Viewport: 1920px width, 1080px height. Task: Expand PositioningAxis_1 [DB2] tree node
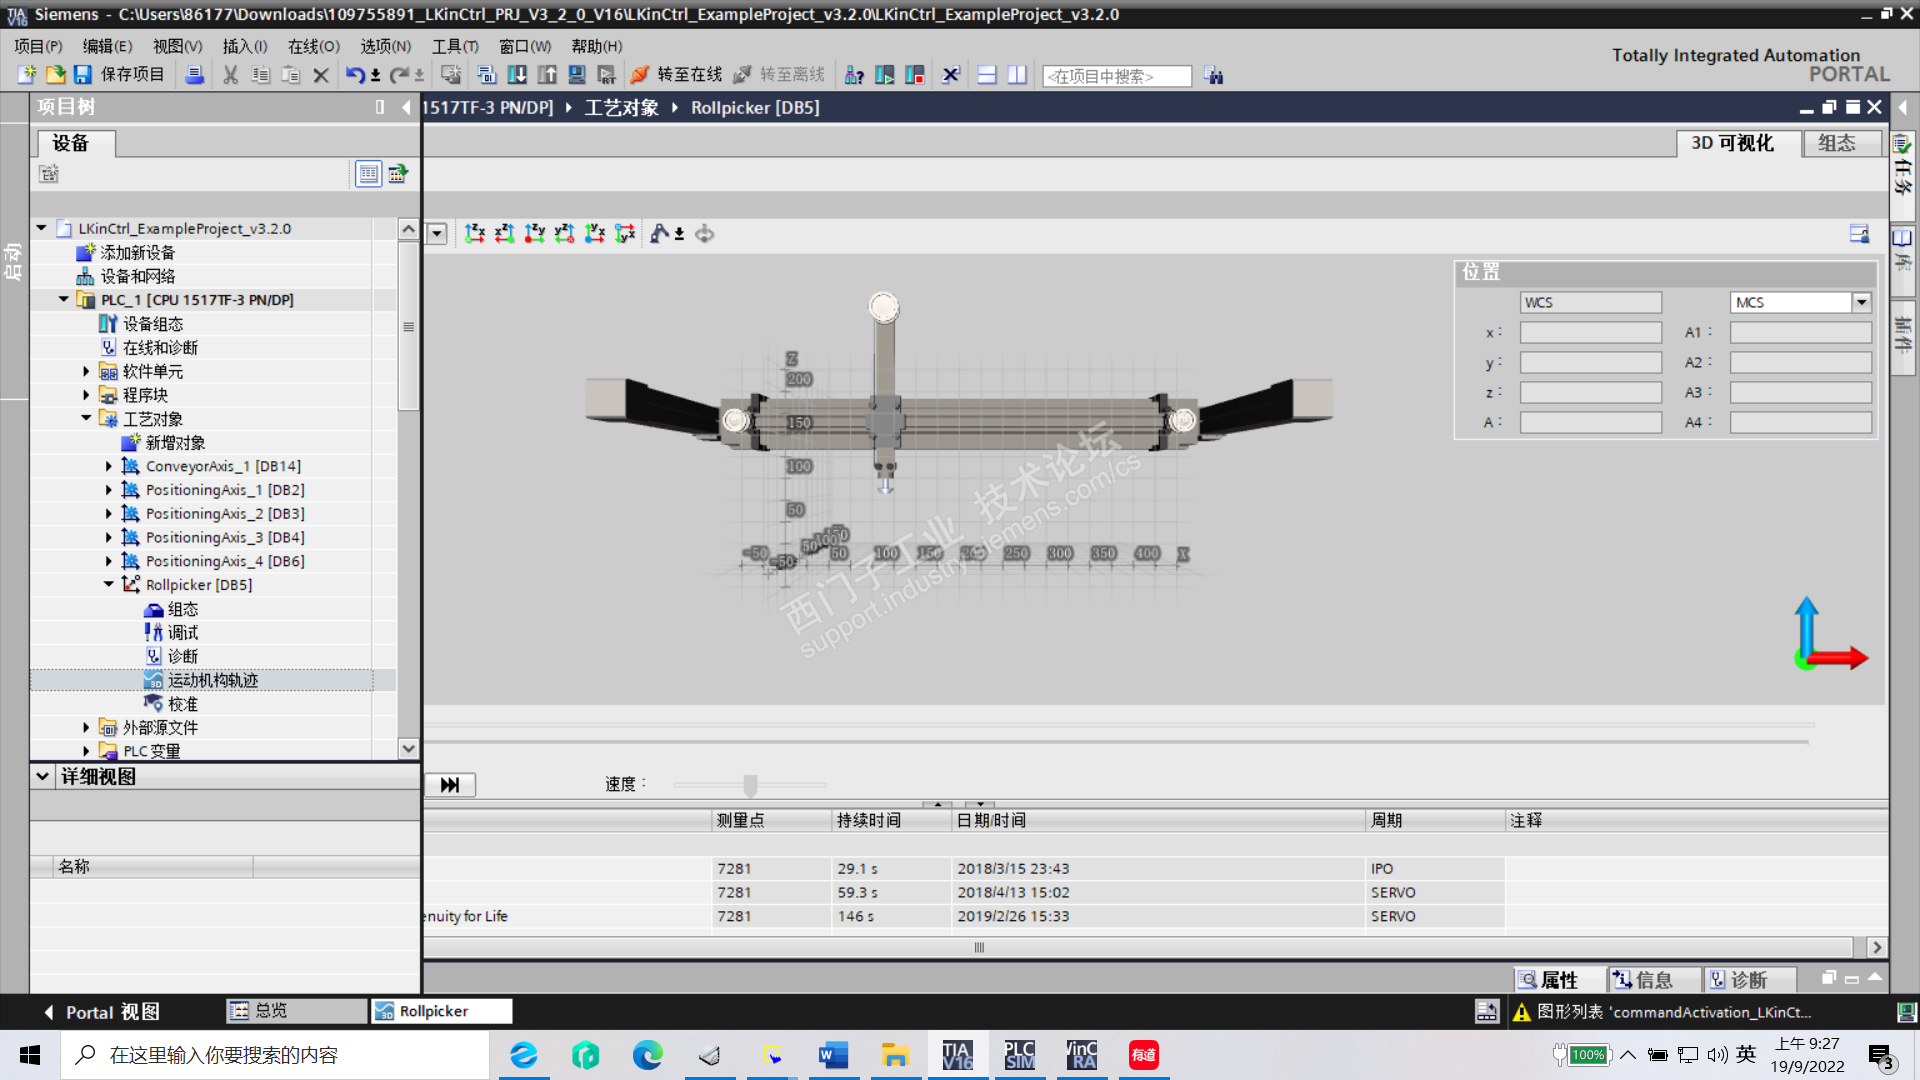tap(109, 490)
